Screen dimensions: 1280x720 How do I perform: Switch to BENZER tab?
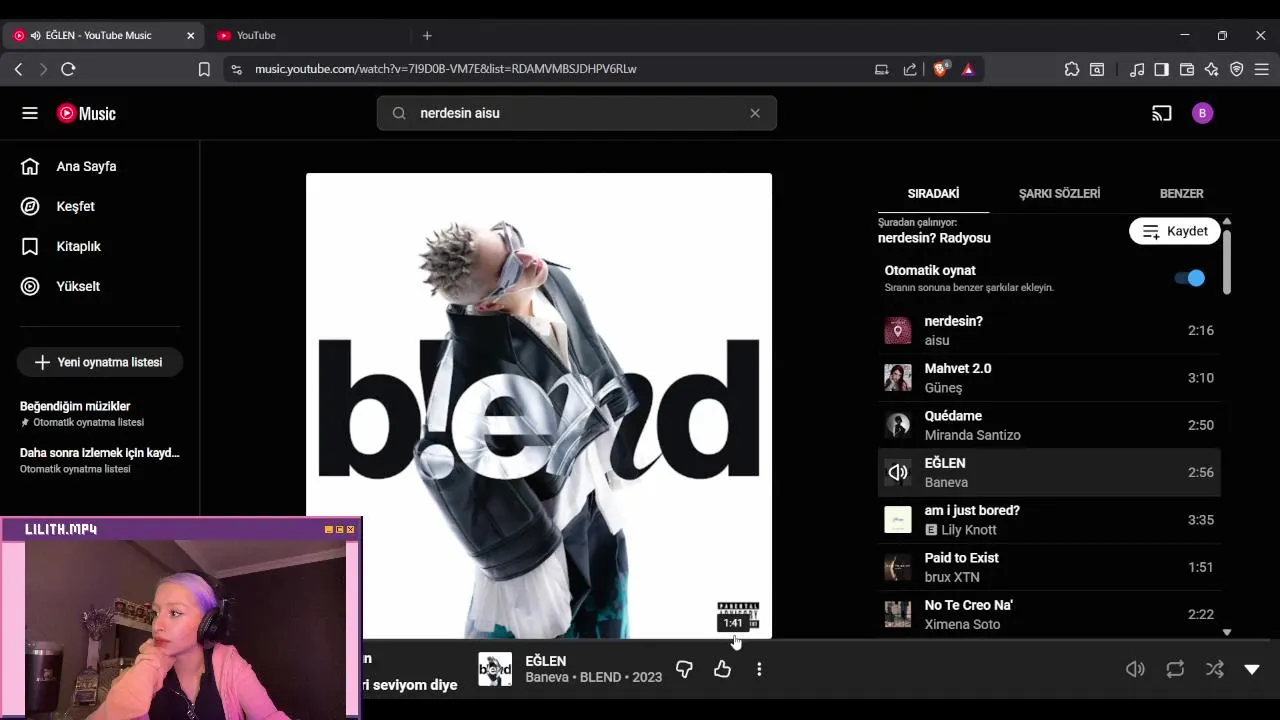(x=1181, y=193)
